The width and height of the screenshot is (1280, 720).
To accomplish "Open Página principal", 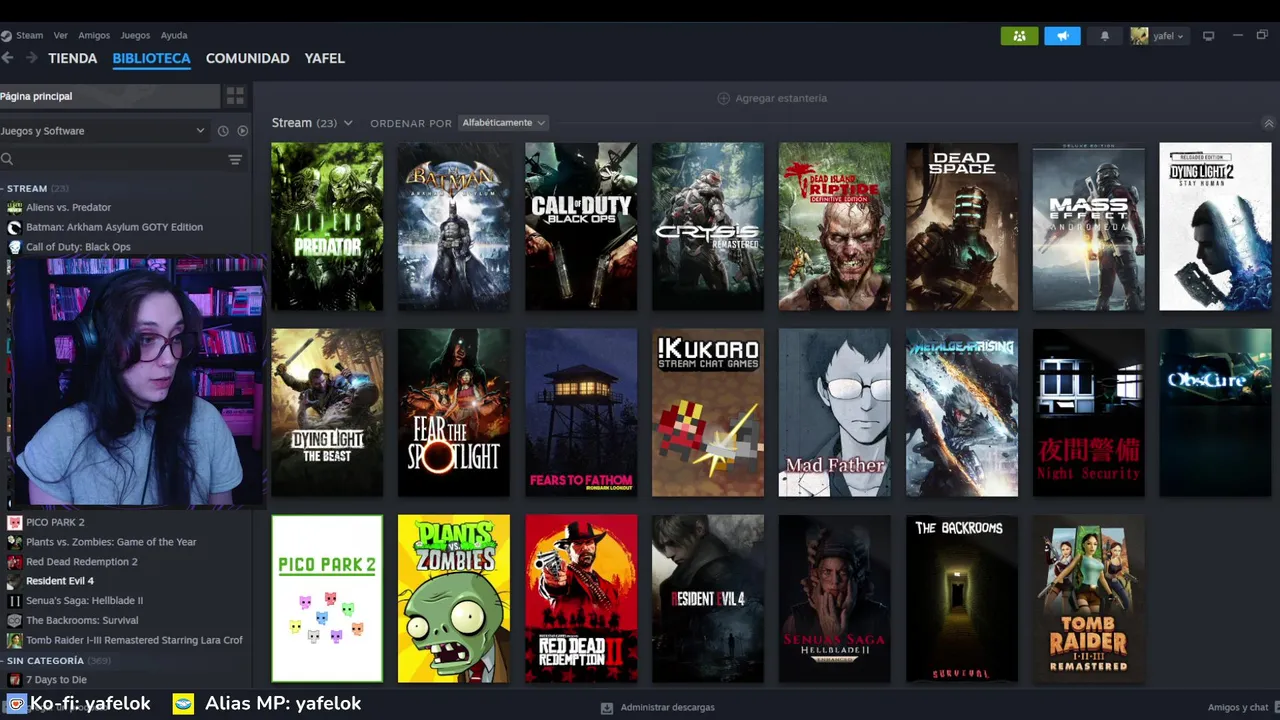I will tap(110, 96).
